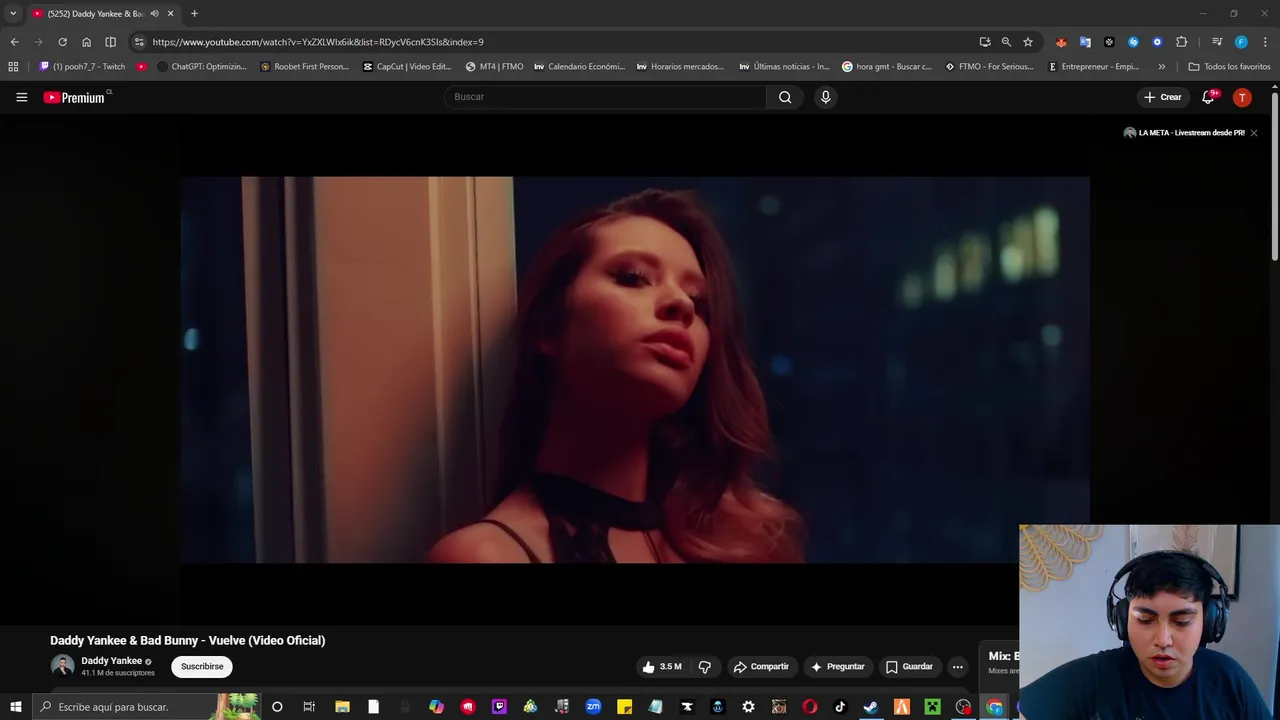Toggle the side panel button
Screen dimensions: 1280x720
coord(110,42)
